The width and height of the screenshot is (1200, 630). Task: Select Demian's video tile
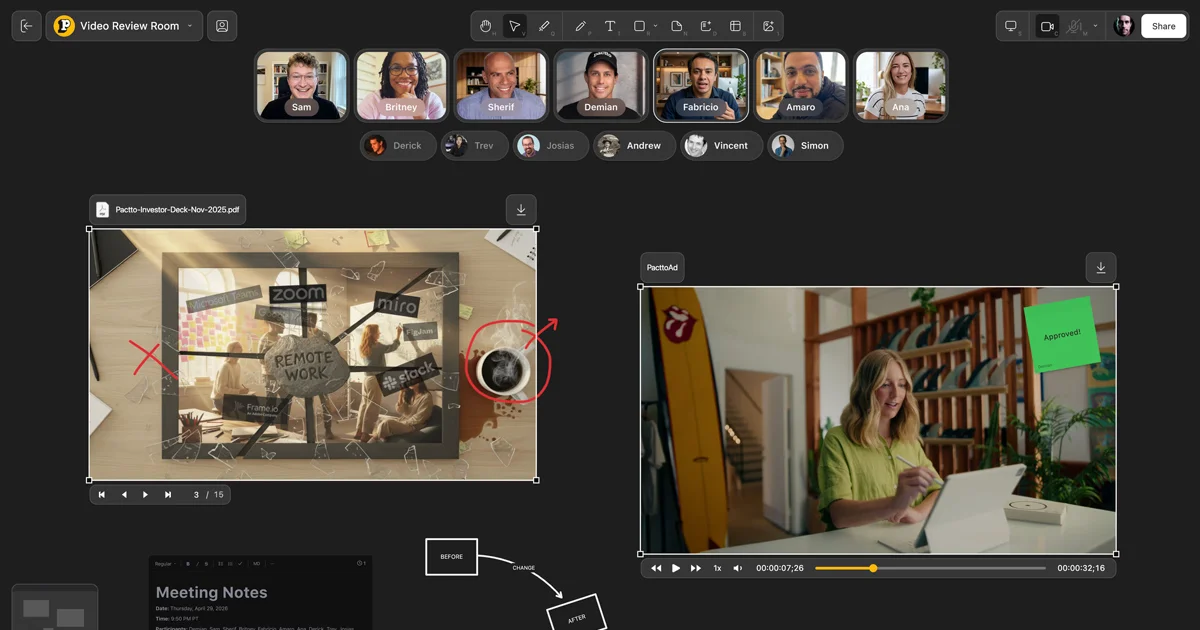pyautogui.click(x=601, y=86)
